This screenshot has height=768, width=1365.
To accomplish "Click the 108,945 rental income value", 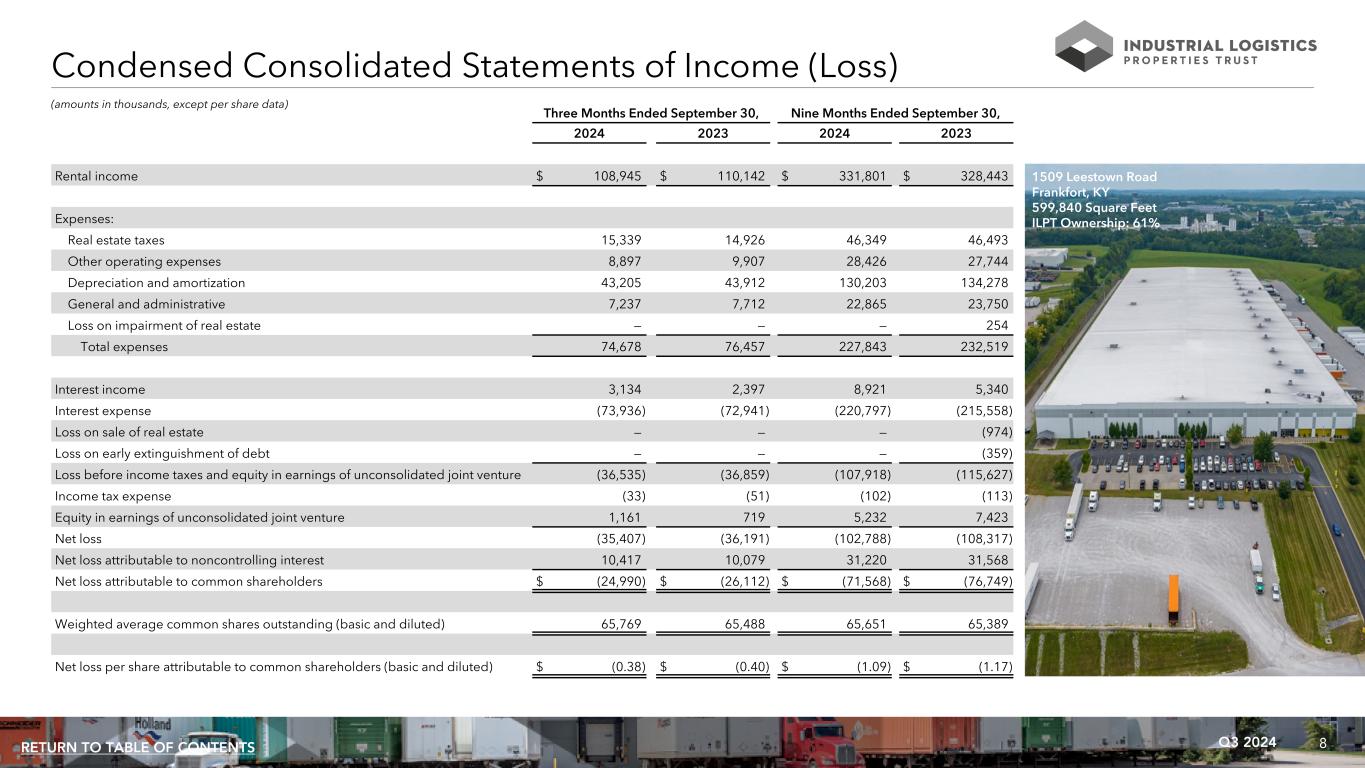I will click(x=612, y=176).
